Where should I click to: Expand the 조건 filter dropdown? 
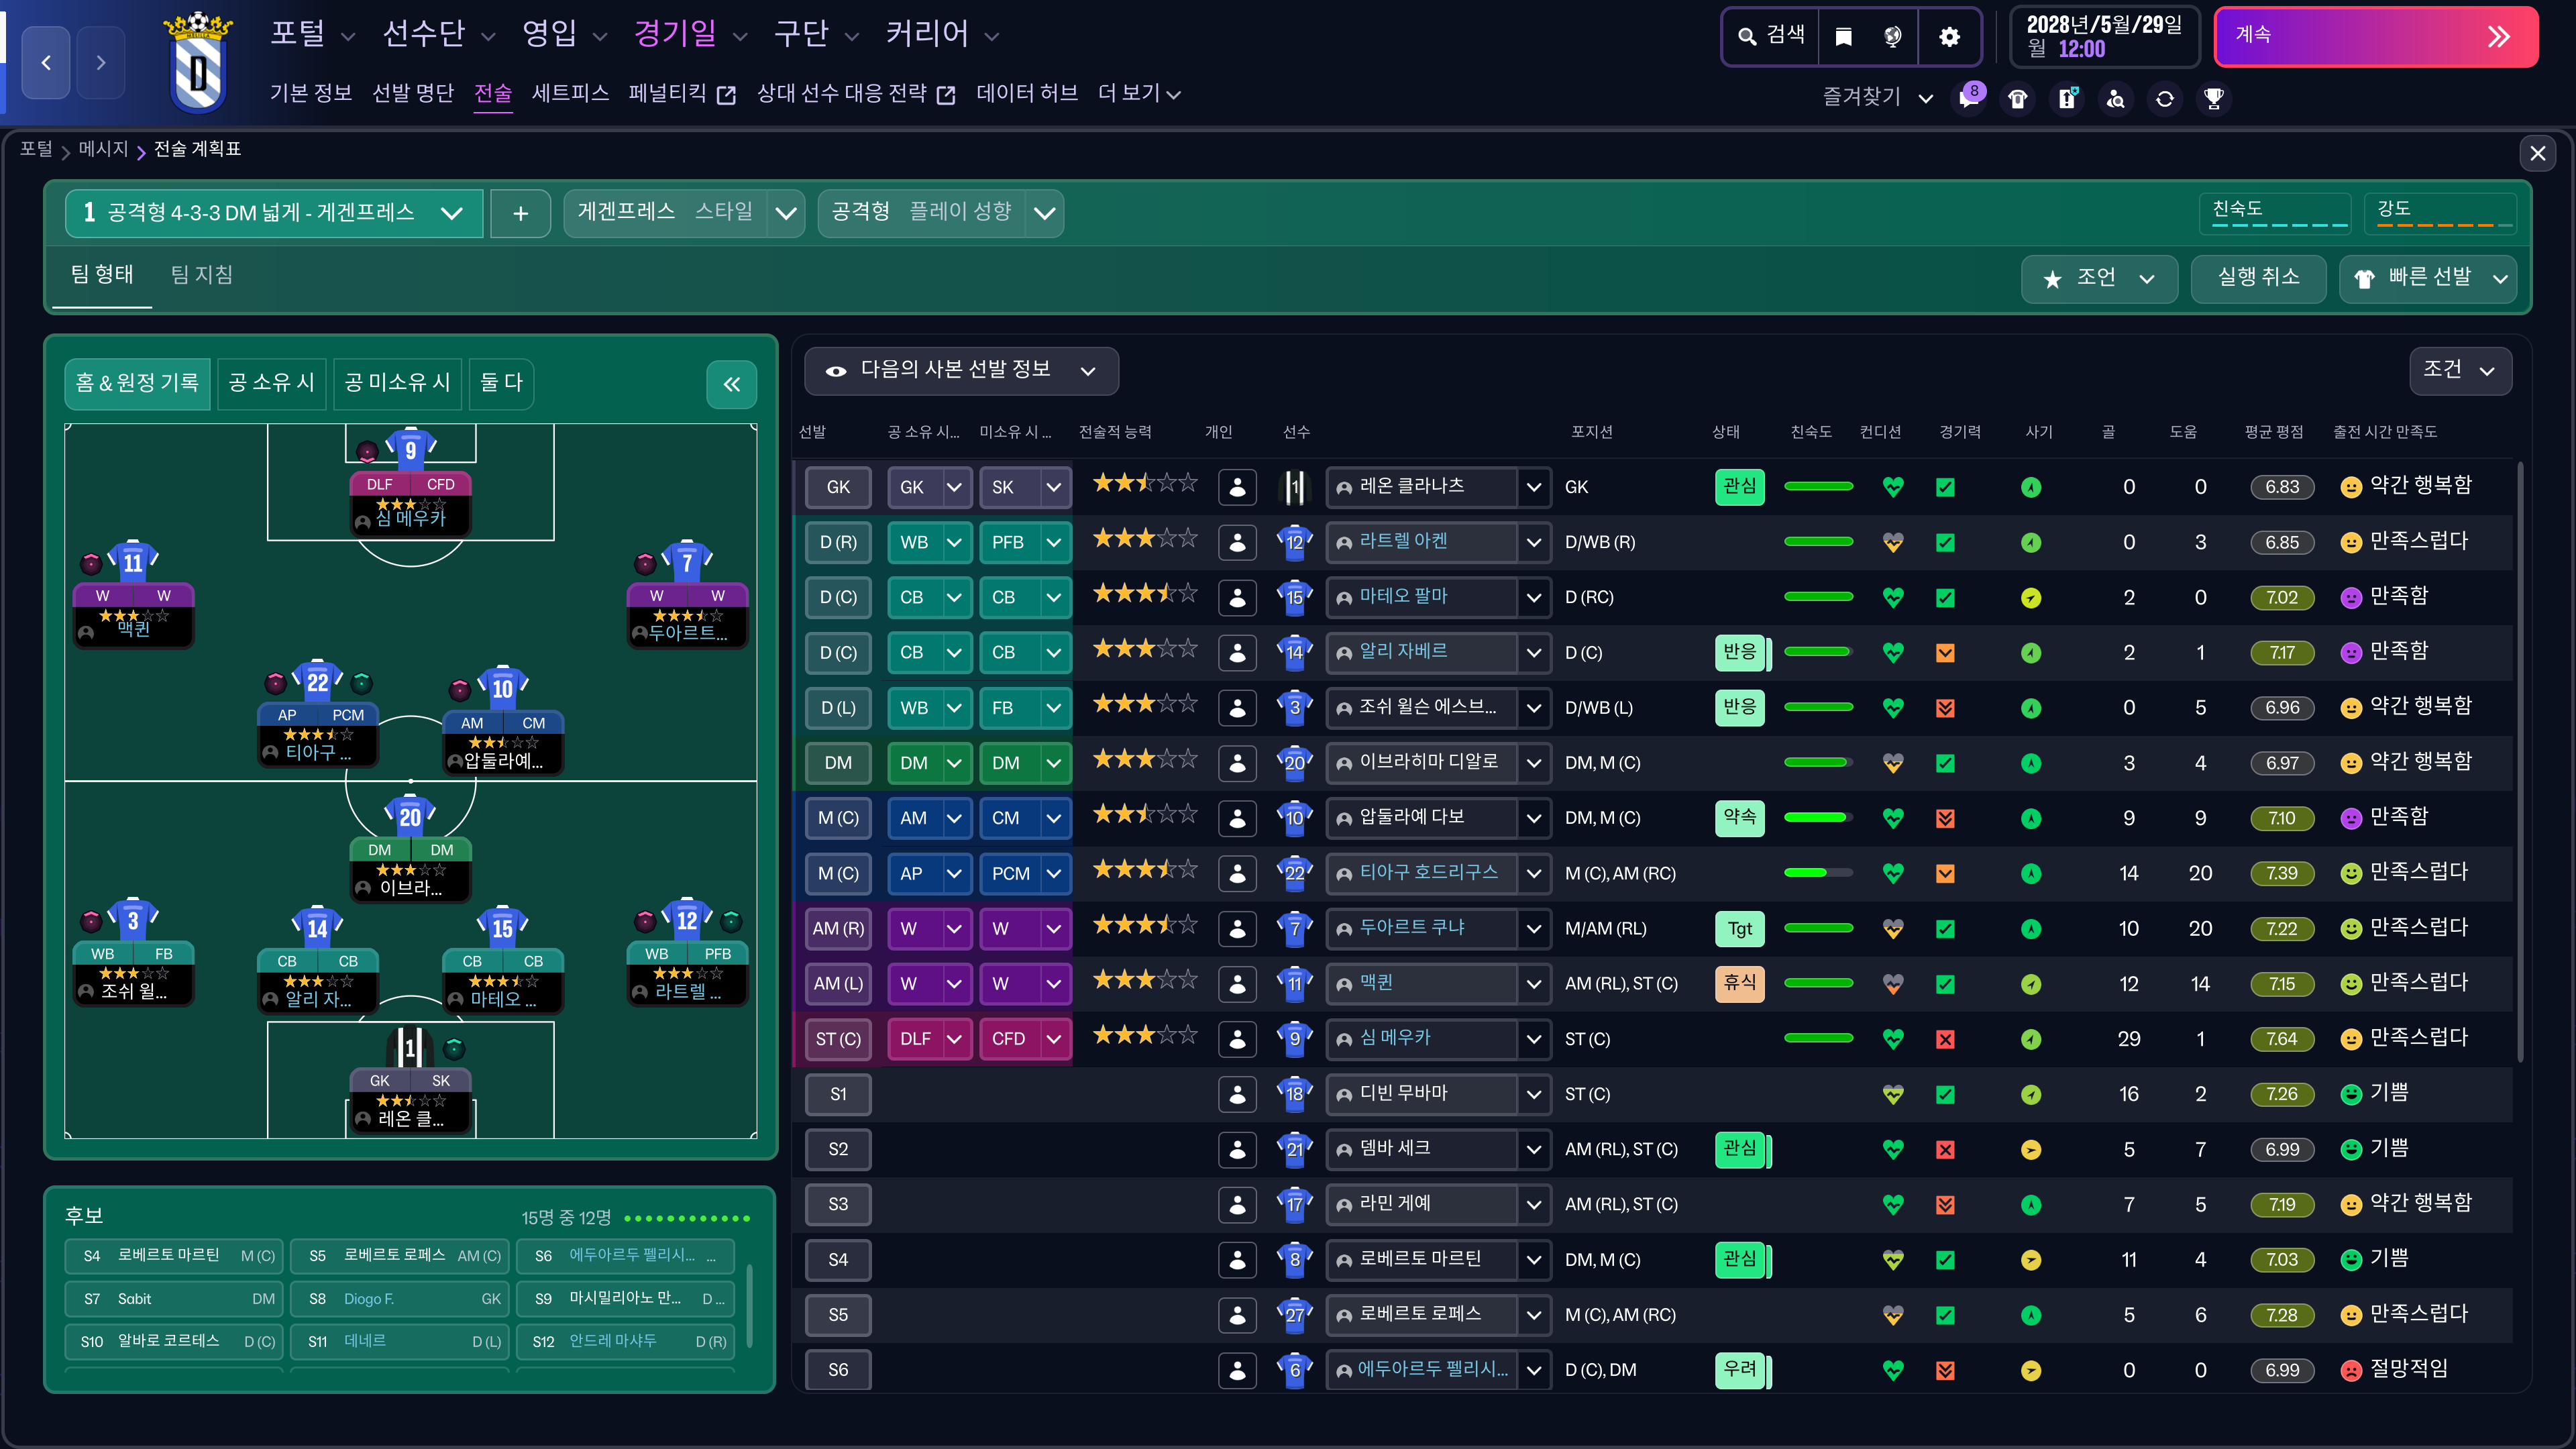(2460, 371)
